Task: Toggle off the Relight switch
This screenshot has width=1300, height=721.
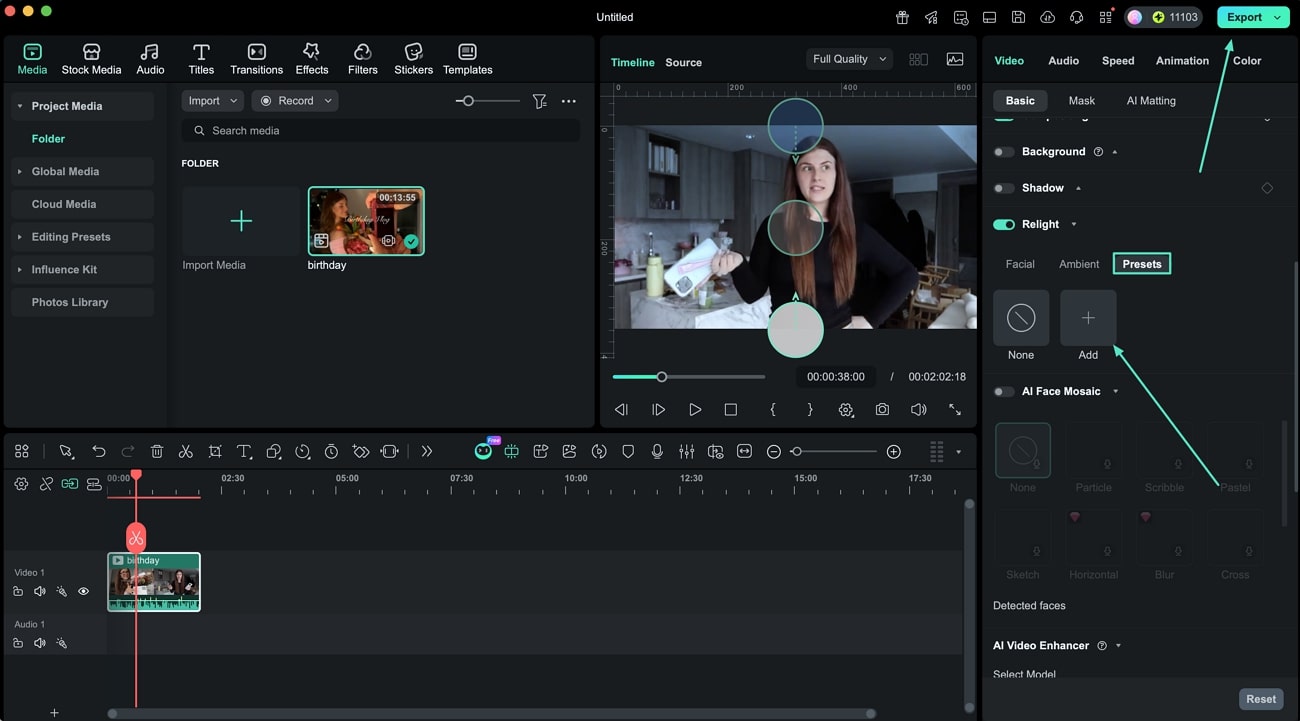Action: 1004,224
